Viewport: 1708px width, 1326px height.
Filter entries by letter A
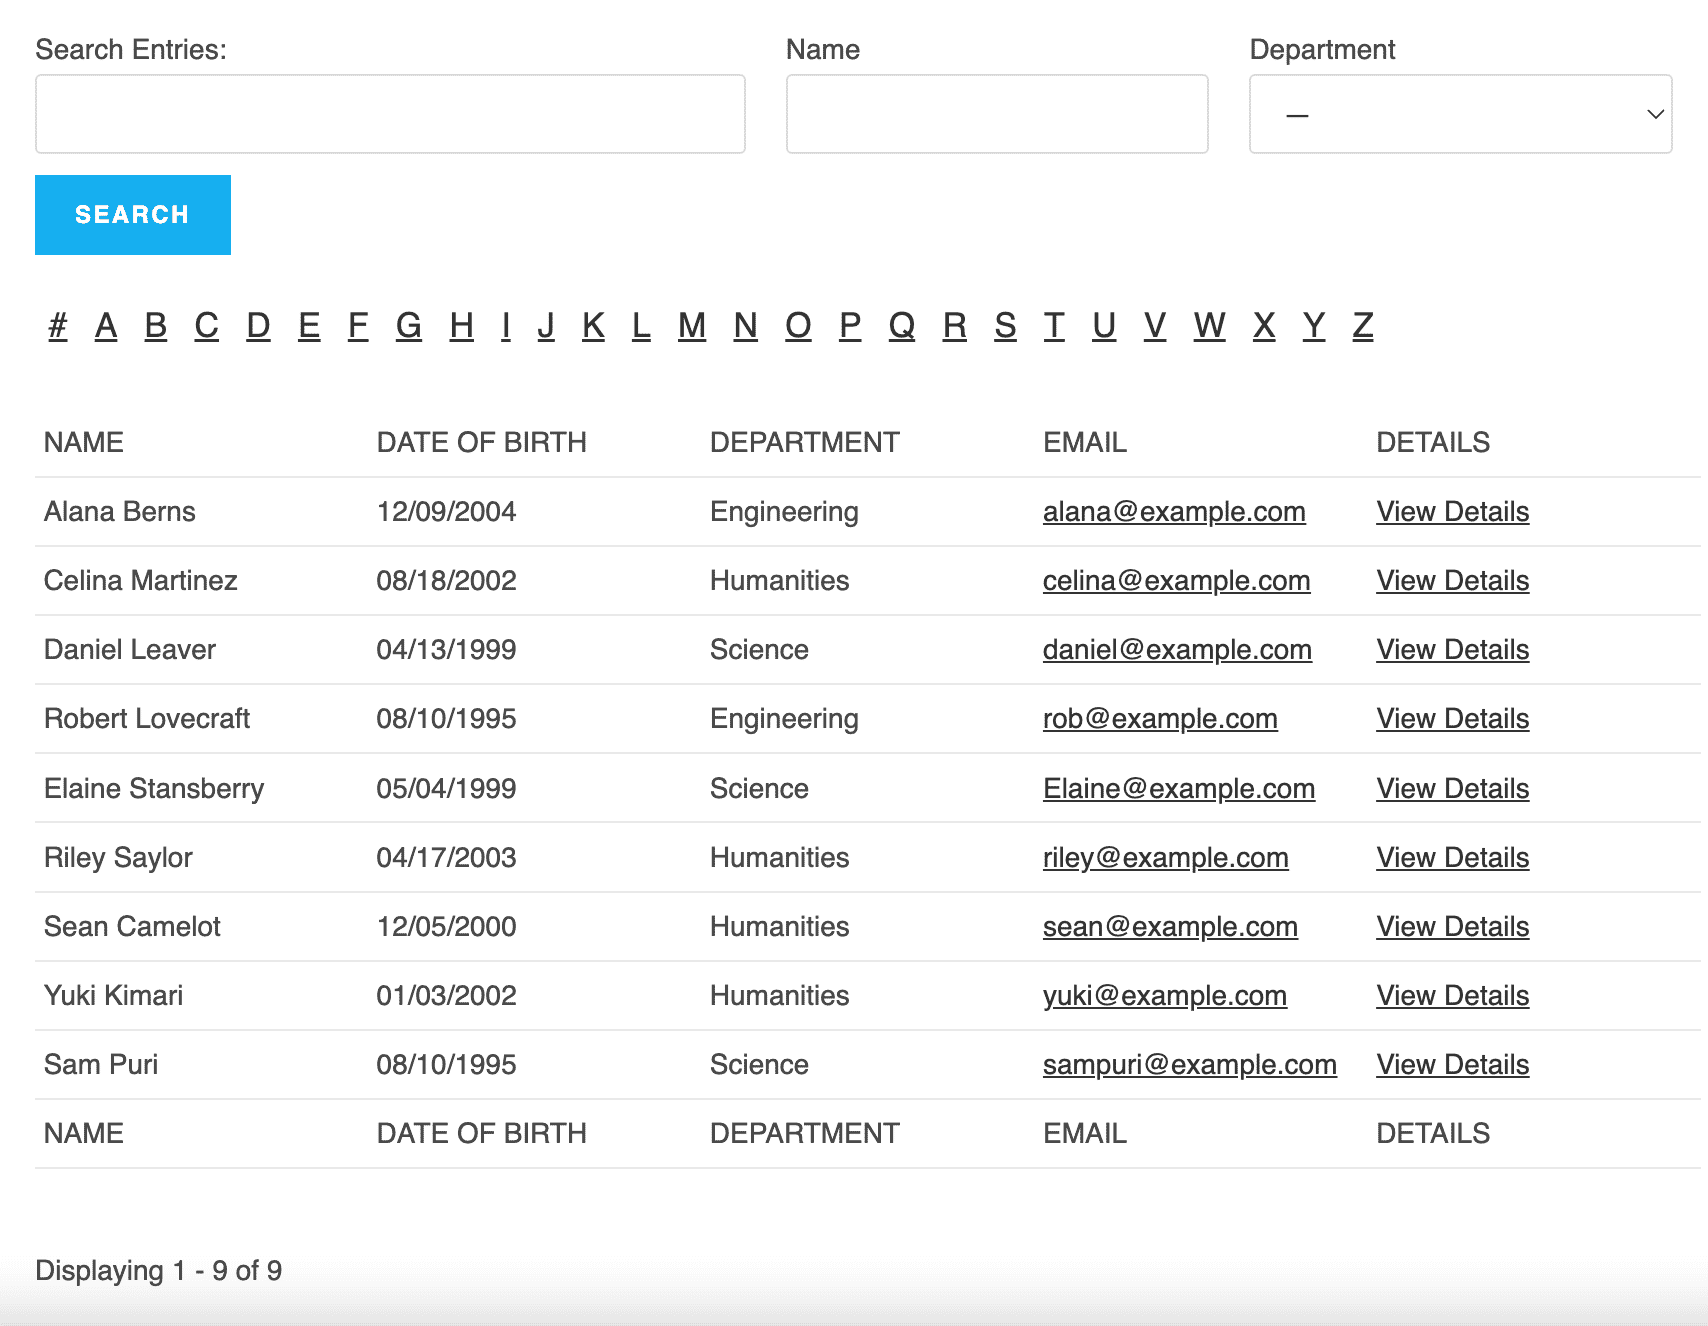pyautogui.click(x=106, y=326)
